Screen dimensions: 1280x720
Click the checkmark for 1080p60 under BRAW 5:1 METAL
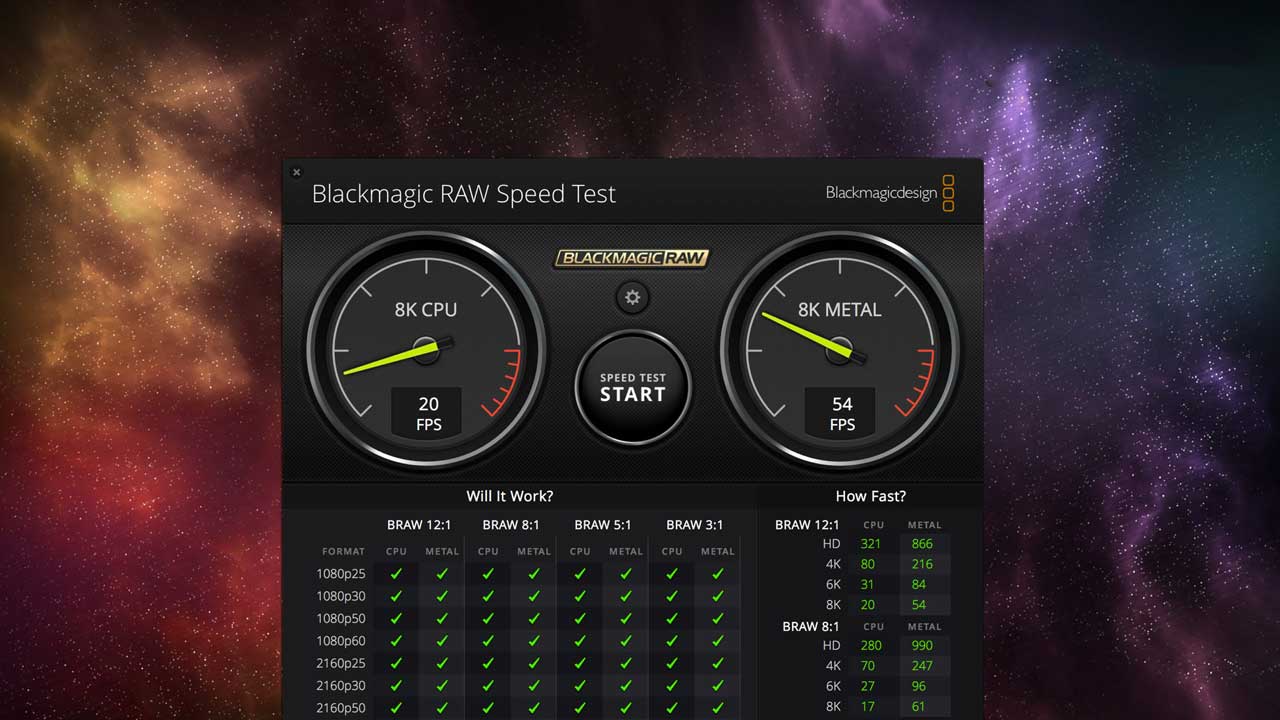[x=625, y=641]
